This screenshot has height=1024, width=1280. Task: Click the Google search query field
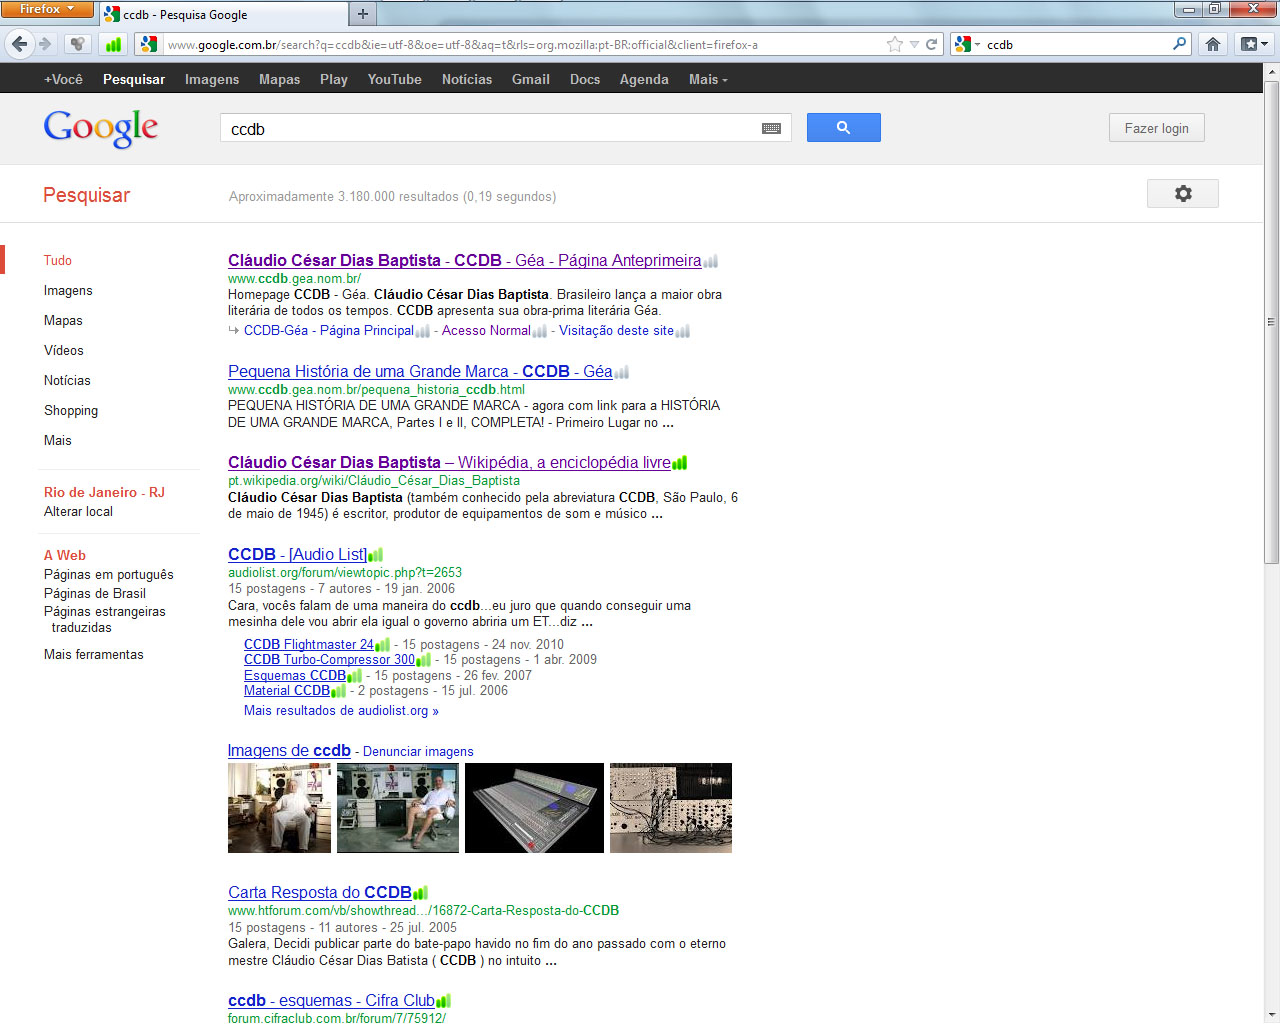[x=490, y=128]
